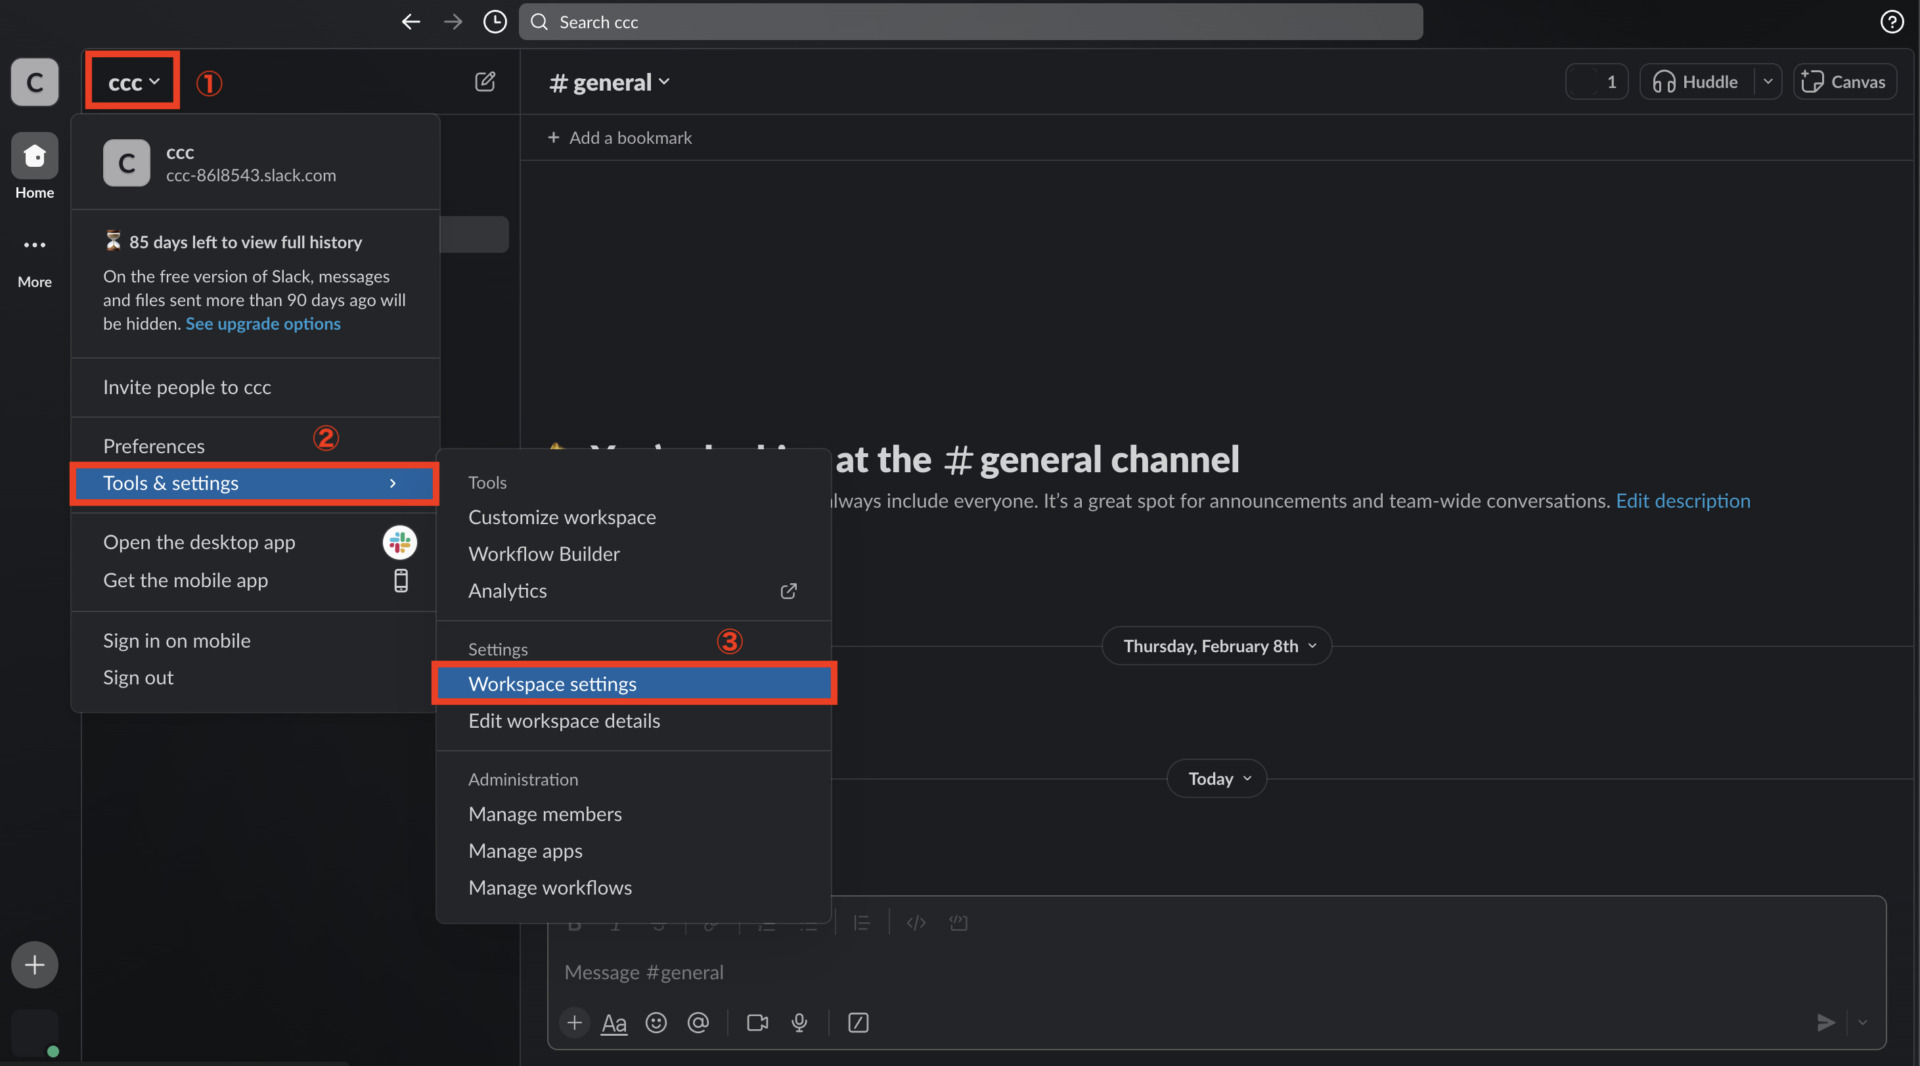
Task: Record an audio clip with the microphone icon
Action: (799, 1022)
